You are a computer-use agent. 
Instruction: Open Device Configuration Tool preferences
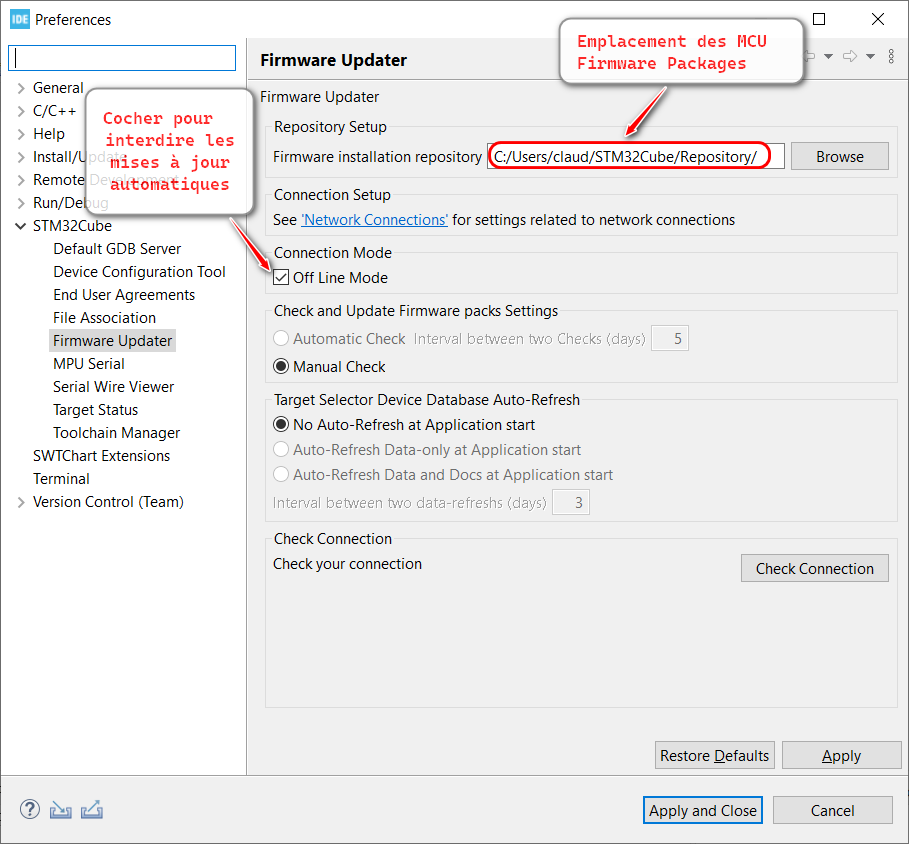[139, 272]
